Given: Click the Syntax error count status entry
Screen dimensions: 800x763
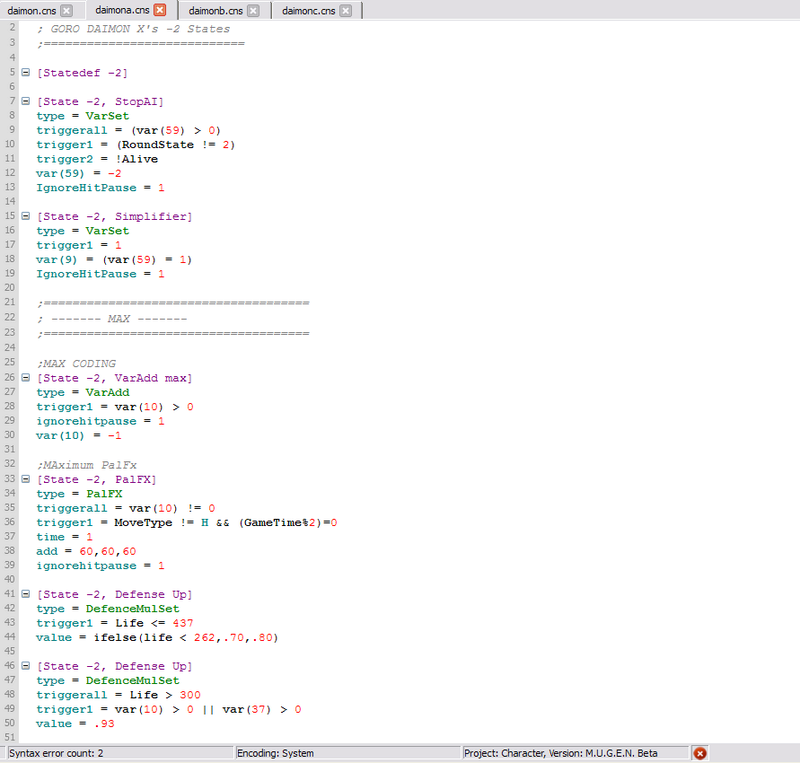Looking at the screenshot, I should click(x=120, y=753).
